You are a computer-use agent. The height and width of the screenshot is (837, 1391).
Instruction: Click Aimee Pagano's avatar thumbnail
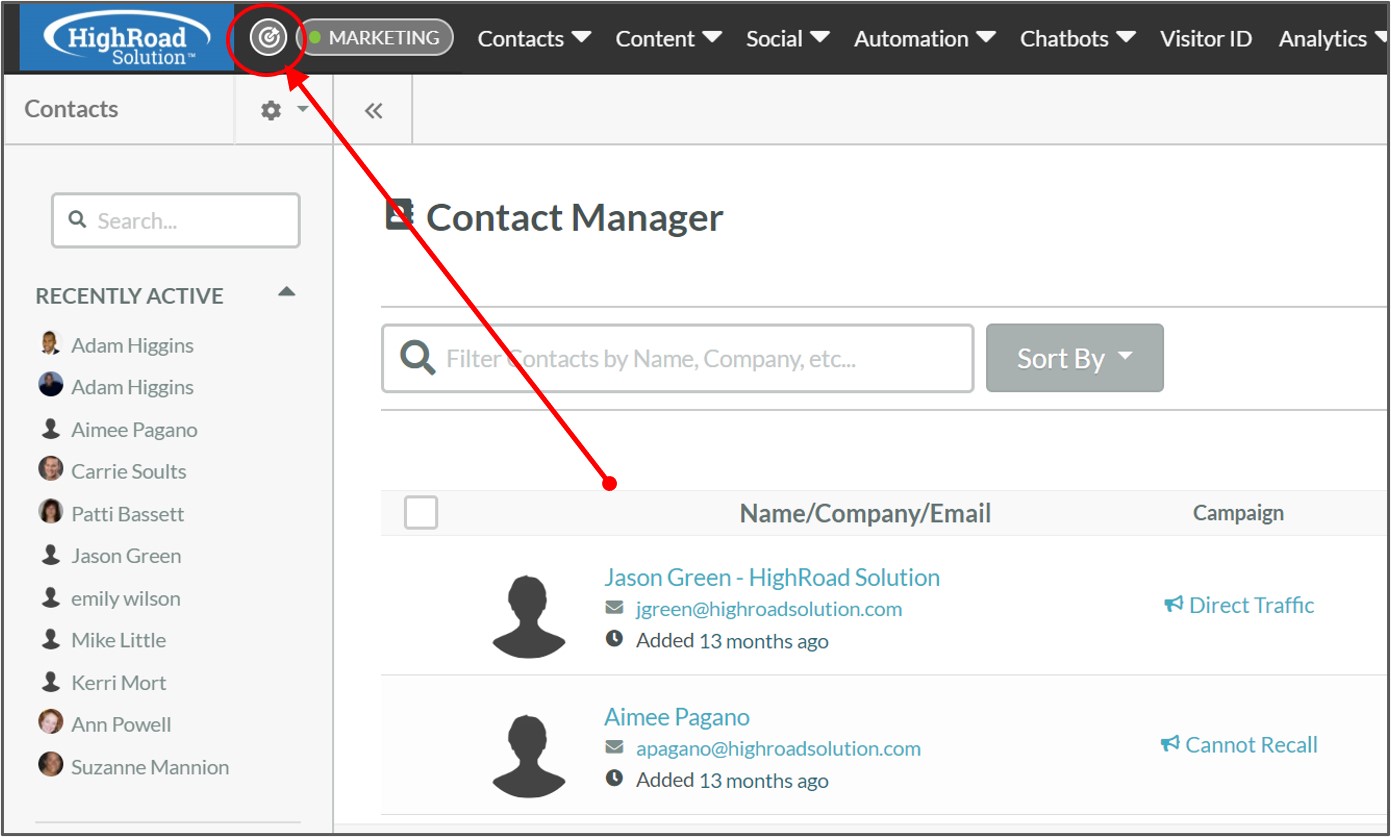[529, 751]
